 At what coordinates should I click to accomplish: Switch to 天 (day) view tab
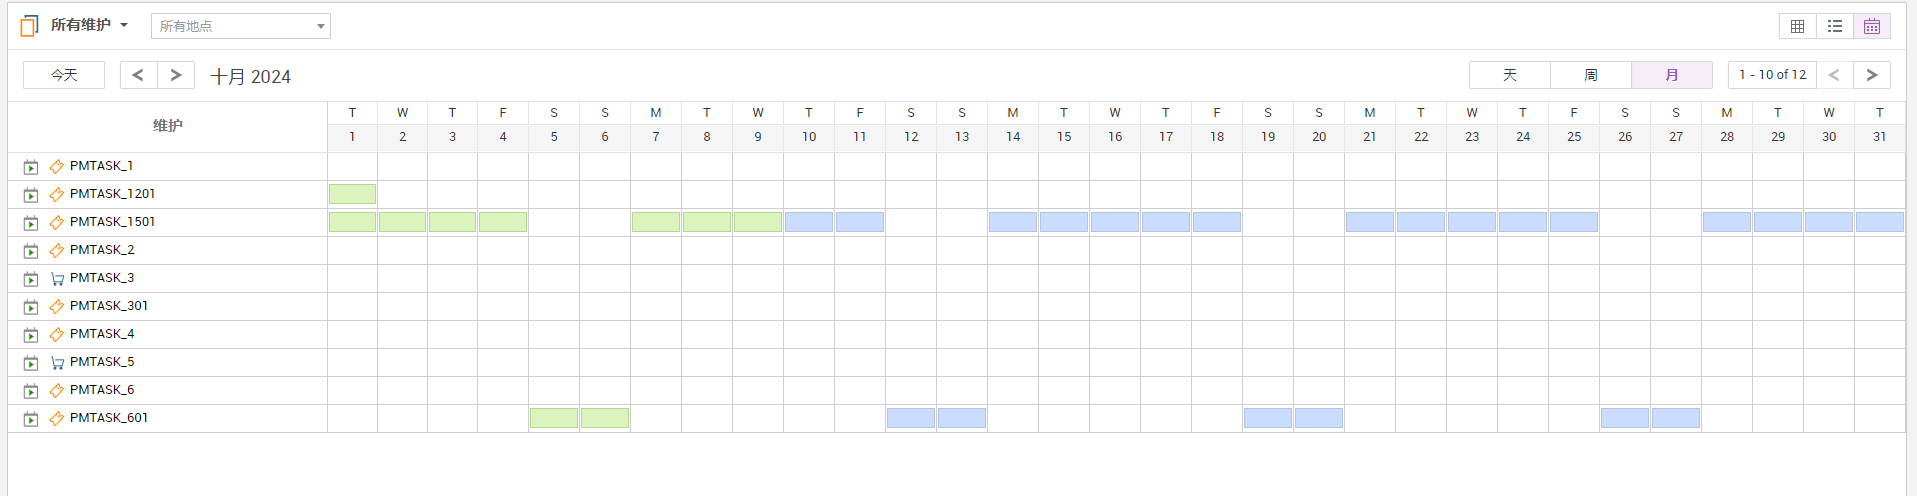point(1510,75)
